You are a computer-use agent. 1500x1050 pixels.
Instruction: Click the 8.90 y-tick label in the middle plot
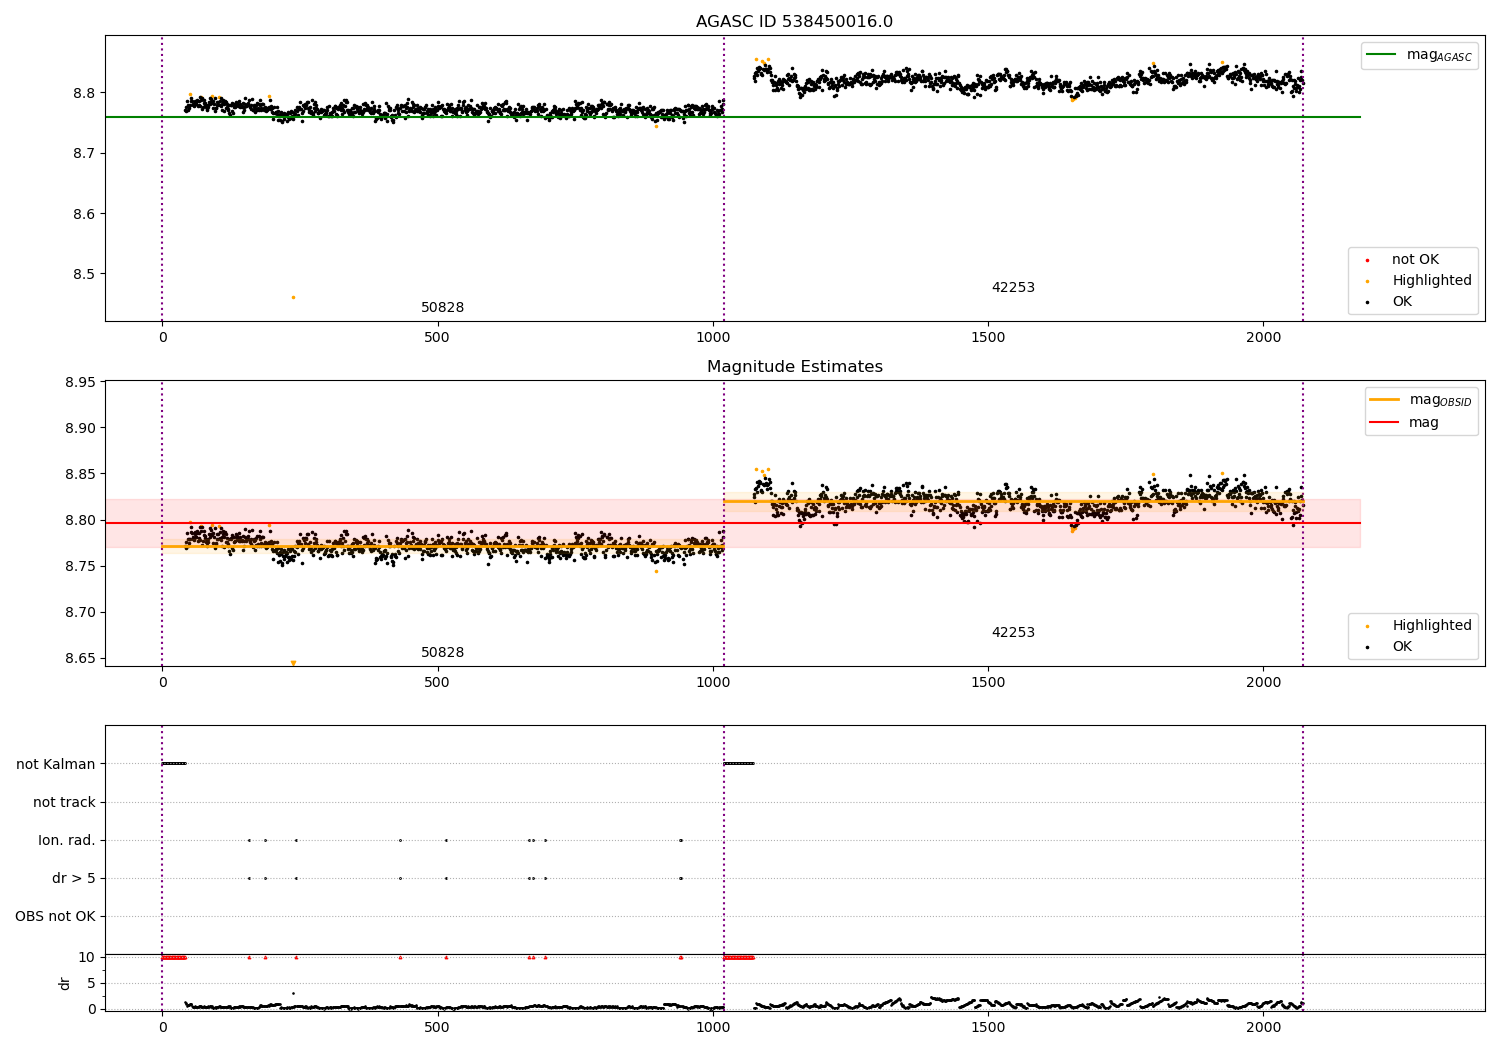point(80,428)
